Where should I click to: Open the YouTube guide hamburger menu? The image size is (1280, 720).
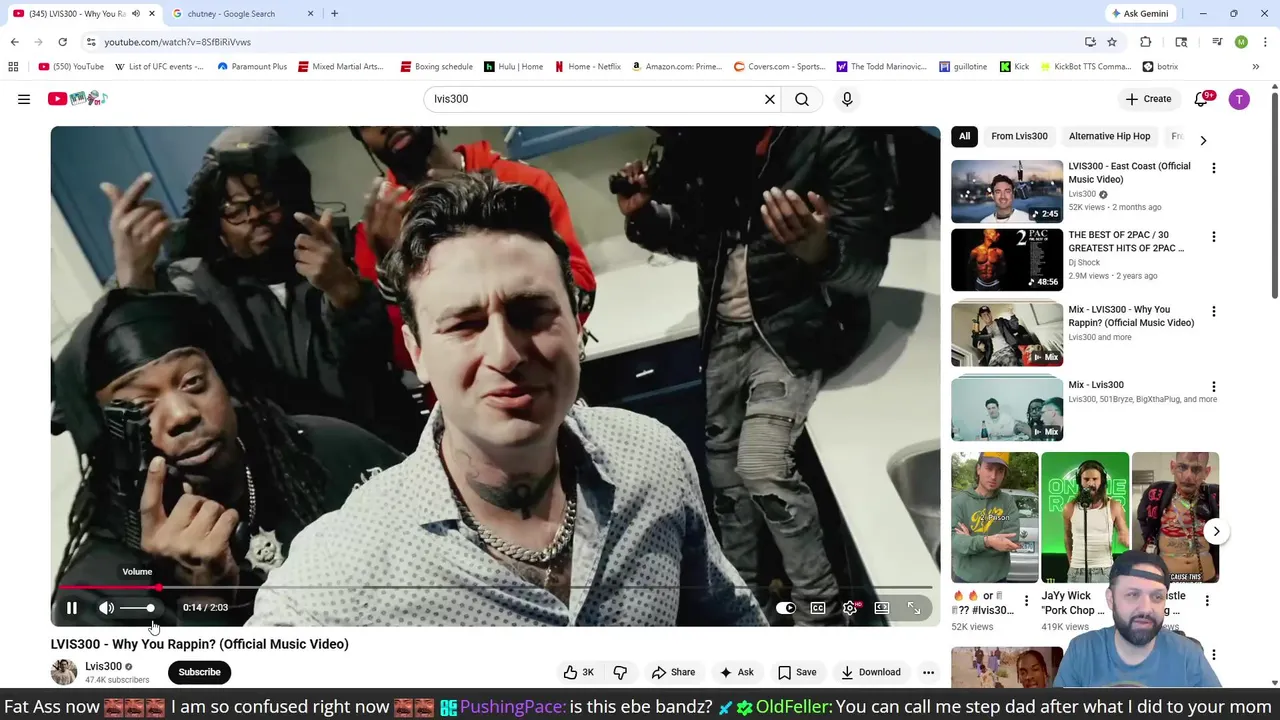[x=24, y=99]
